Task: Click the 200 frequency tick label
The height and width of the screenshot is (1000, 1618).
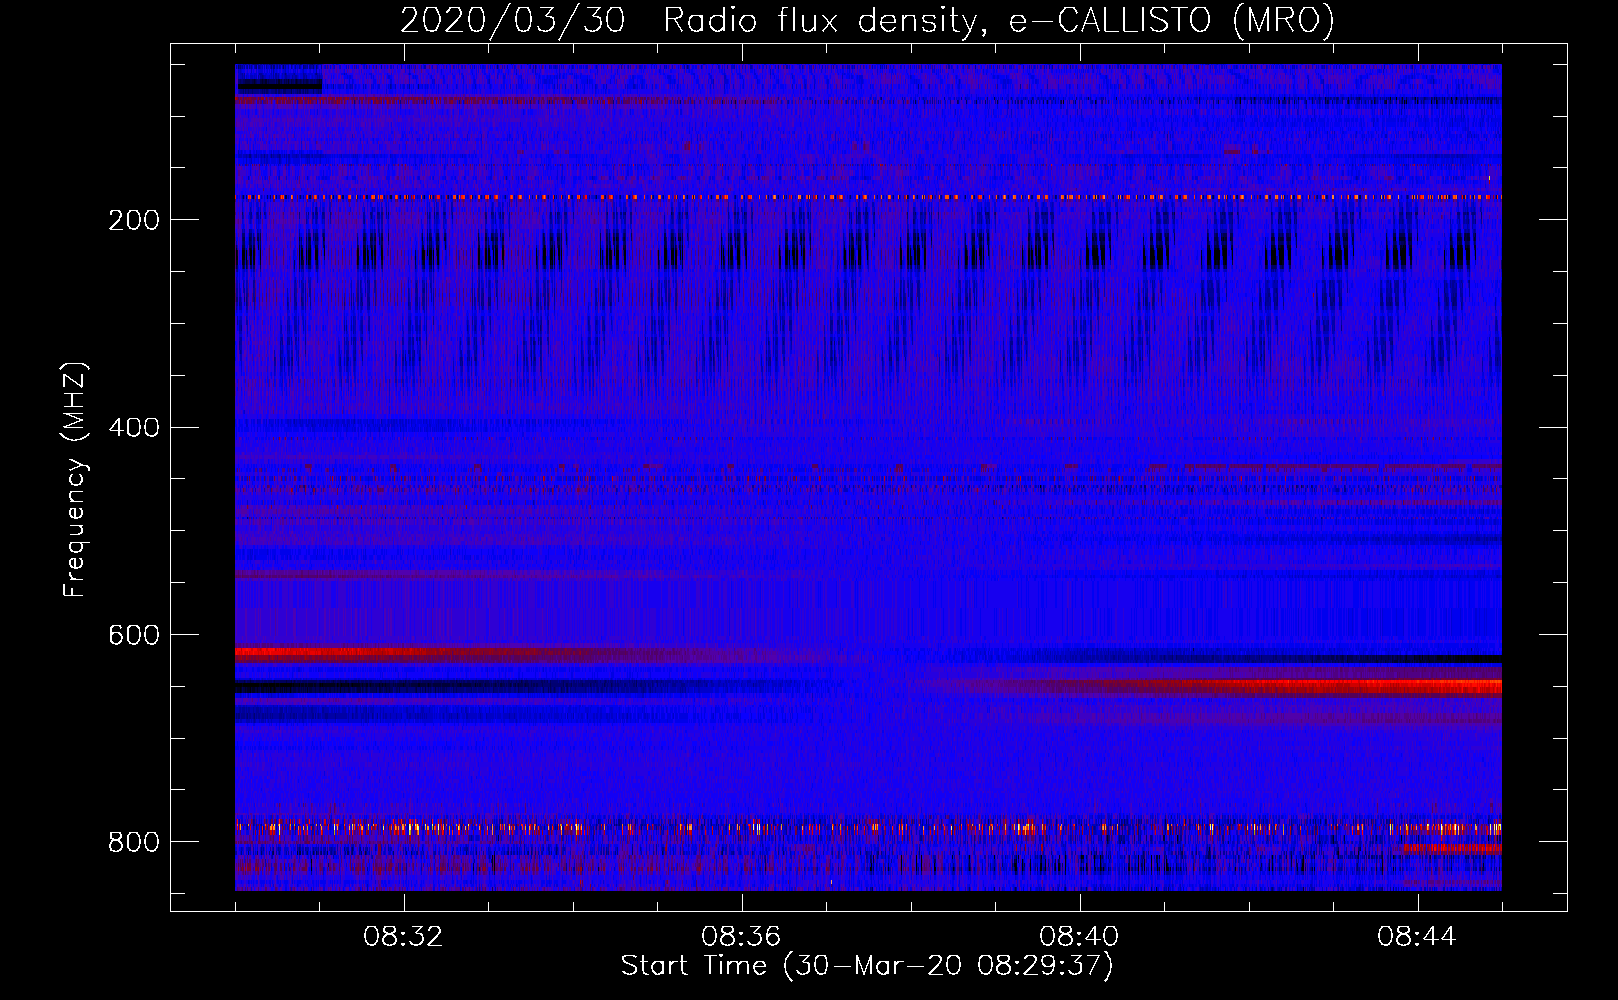Action: [x=134, y=220]
